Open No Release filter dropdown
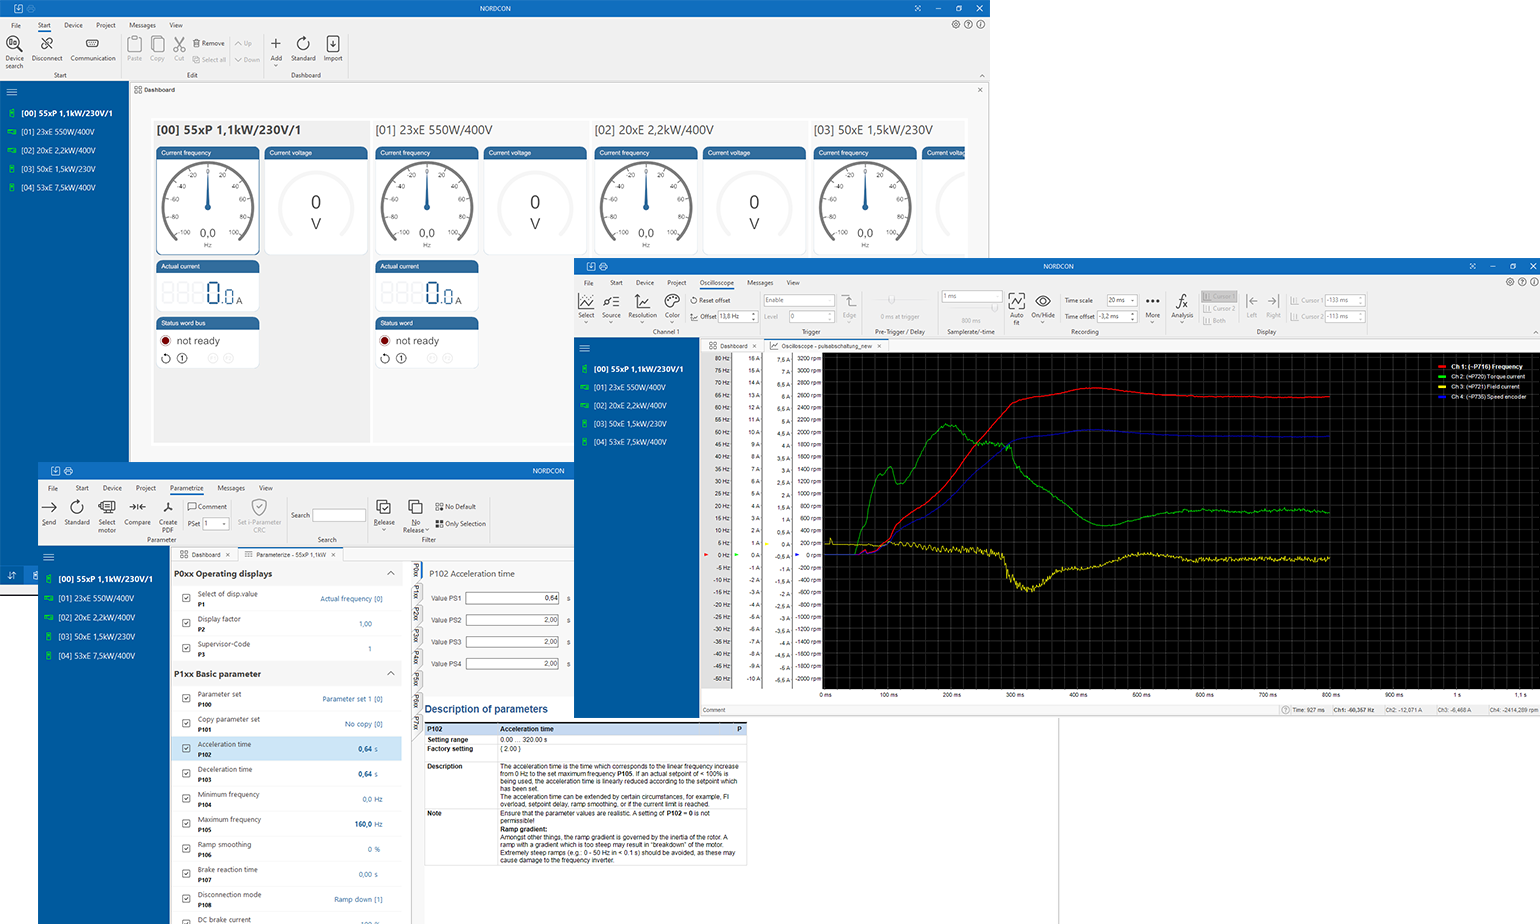This screenshot has width=1540, height=924. [x=427, y=530]
